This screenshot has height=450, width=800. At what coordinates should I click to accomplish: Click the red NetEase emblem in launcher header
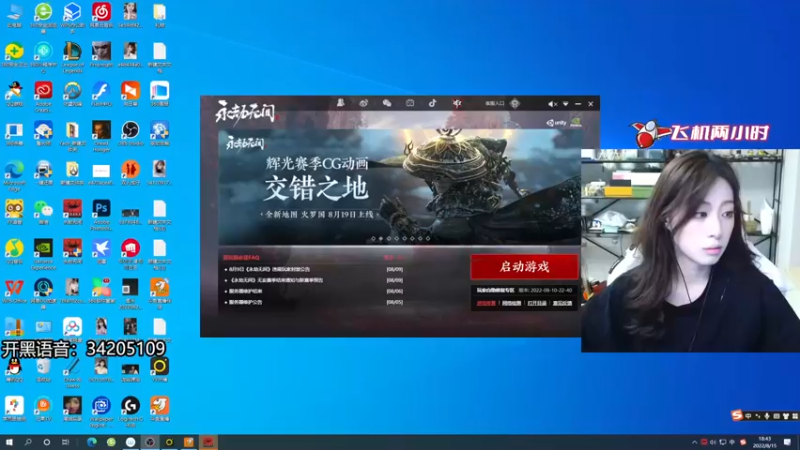pyautogui.click(x=457, y=103)
